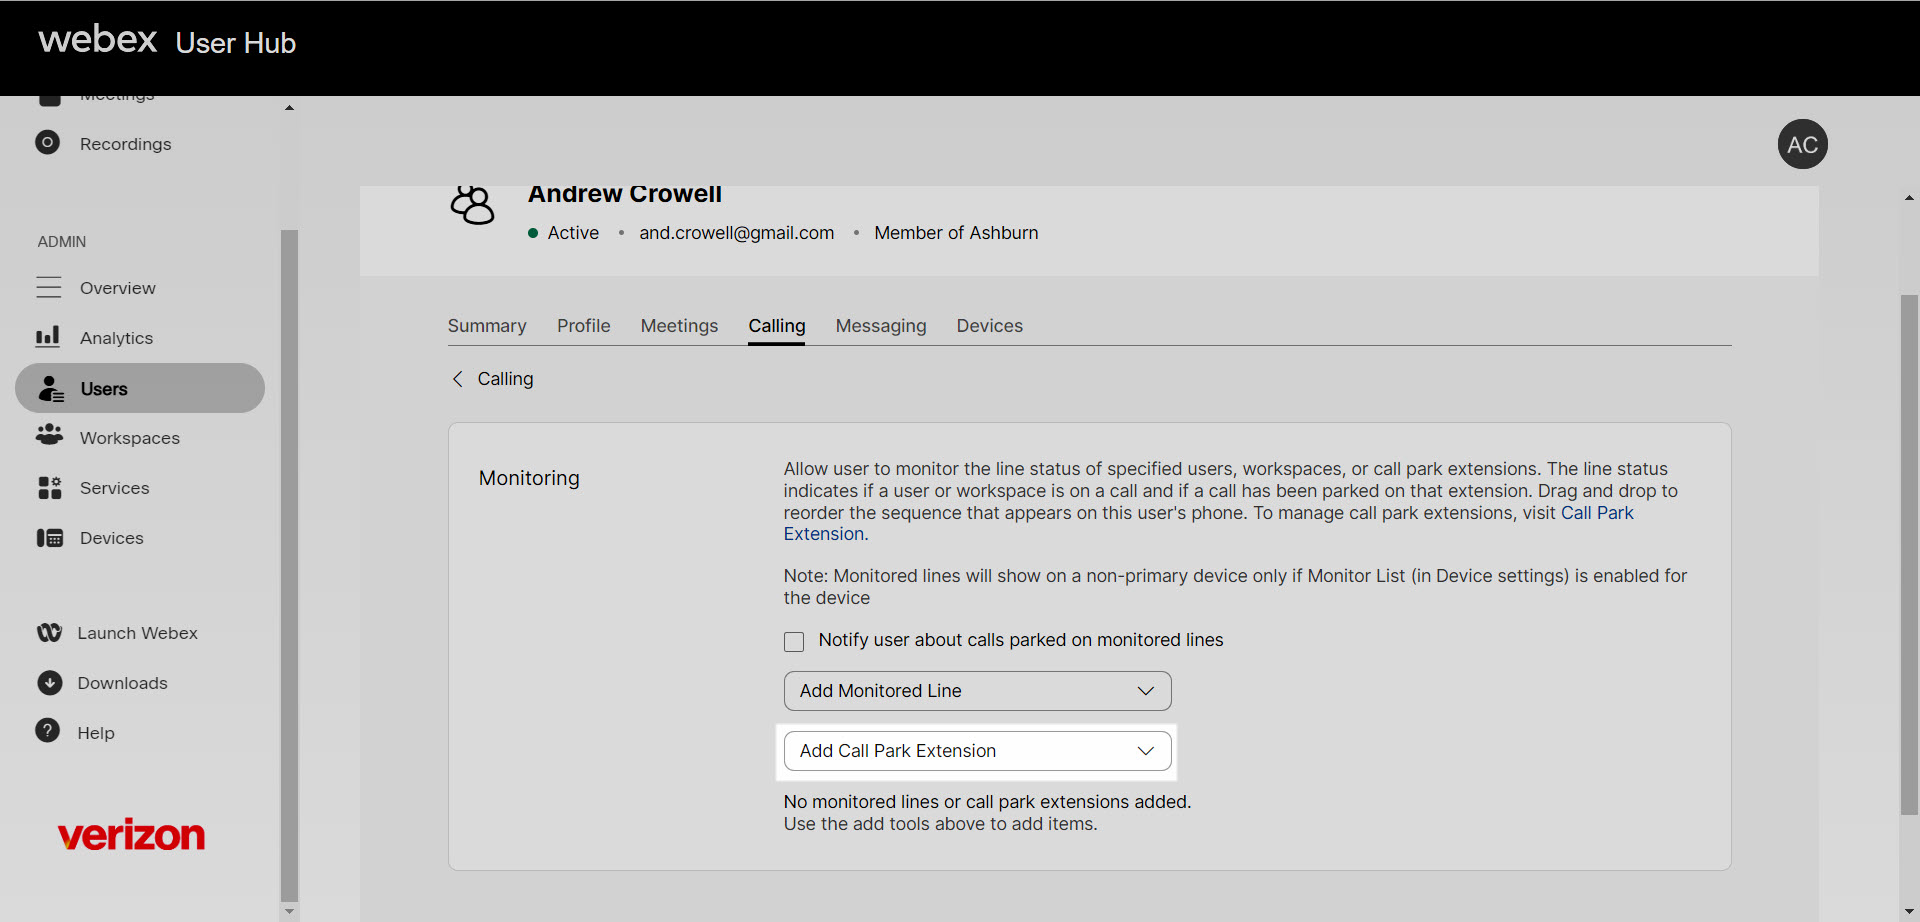Switch to the Summary tab

coord(487,326)
